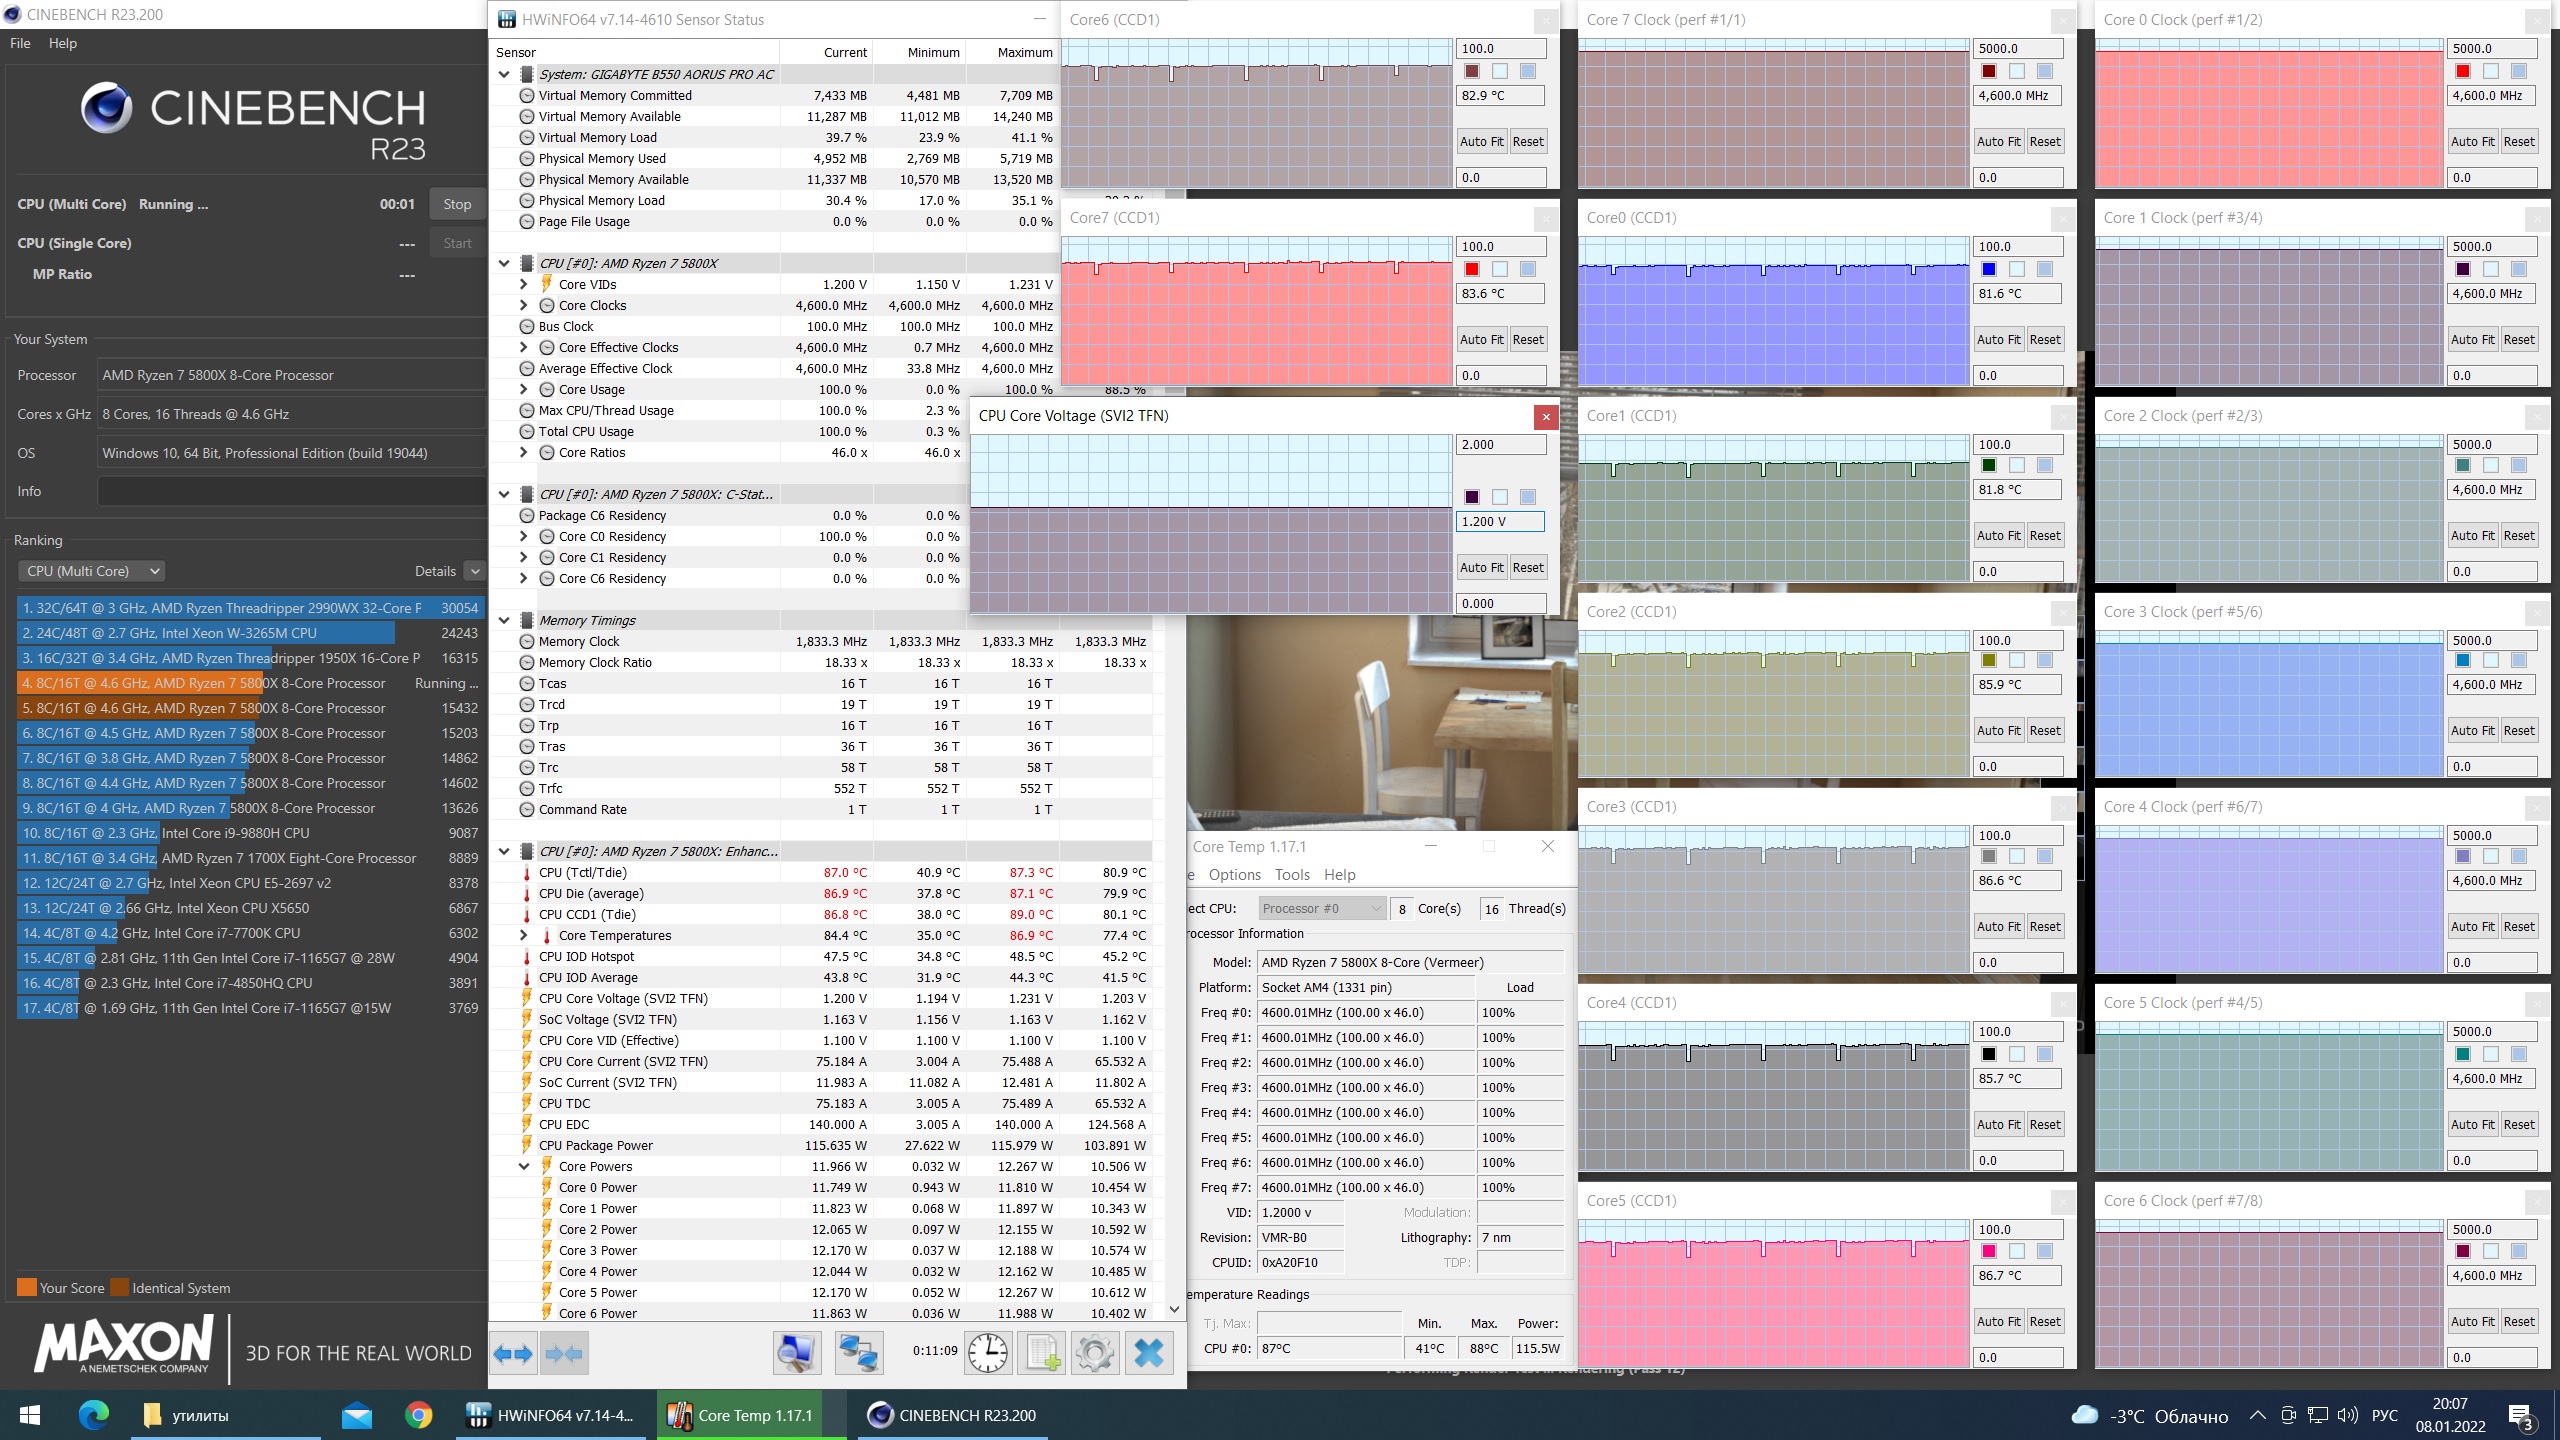
Task: Open the CPU (Multi Core) ranking dropdown
Action: click(x=92, y=571)
